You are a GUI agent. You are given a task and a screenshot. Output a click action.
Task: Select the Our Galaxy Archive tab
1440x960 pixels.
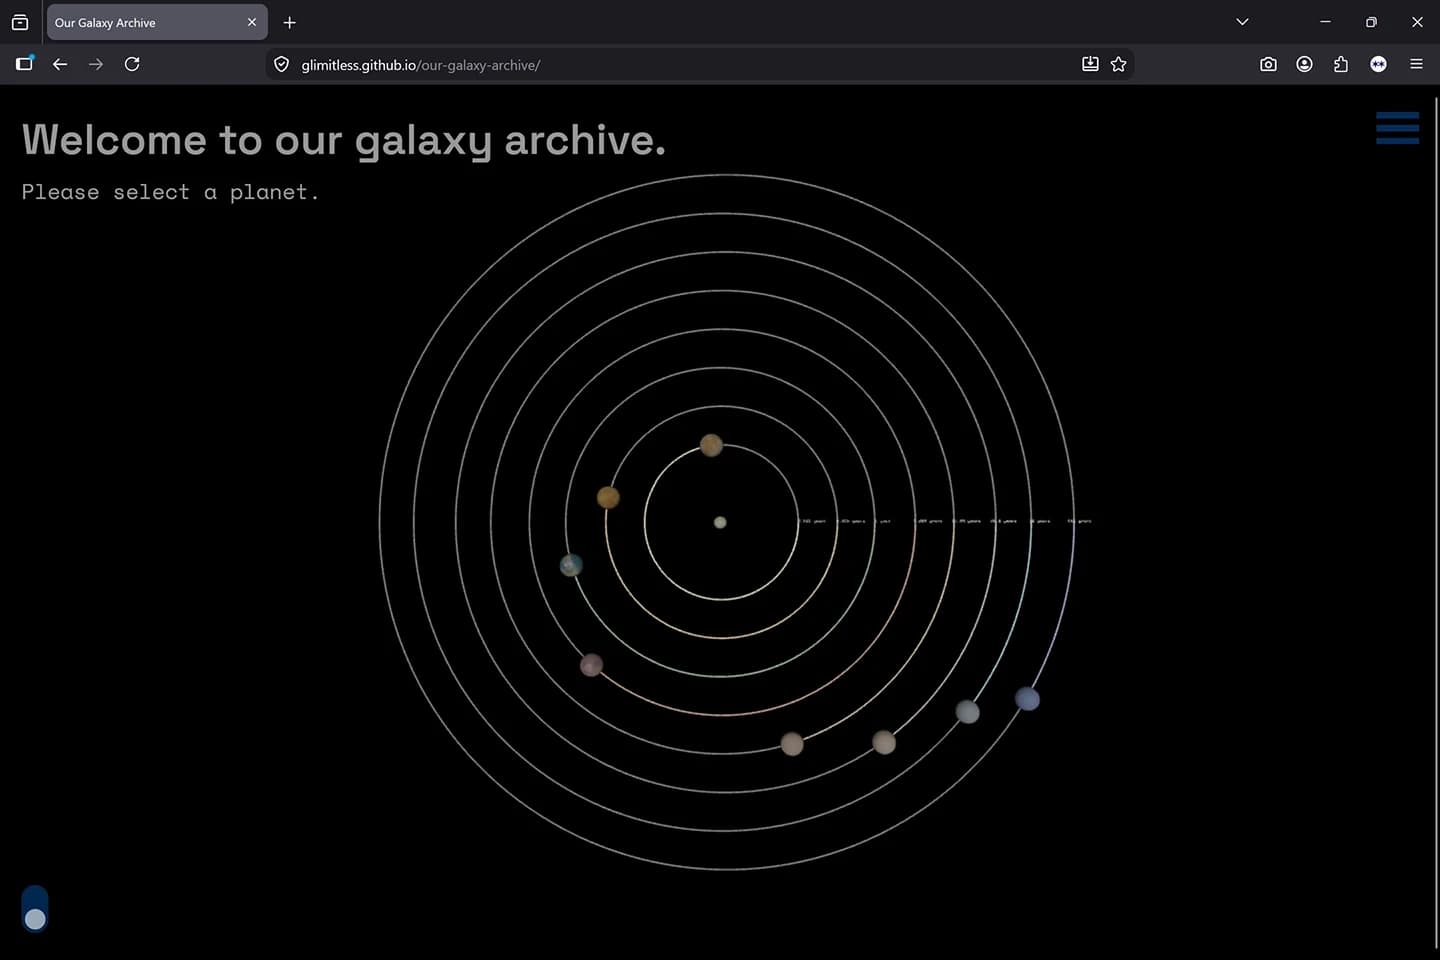pos(157,22)
